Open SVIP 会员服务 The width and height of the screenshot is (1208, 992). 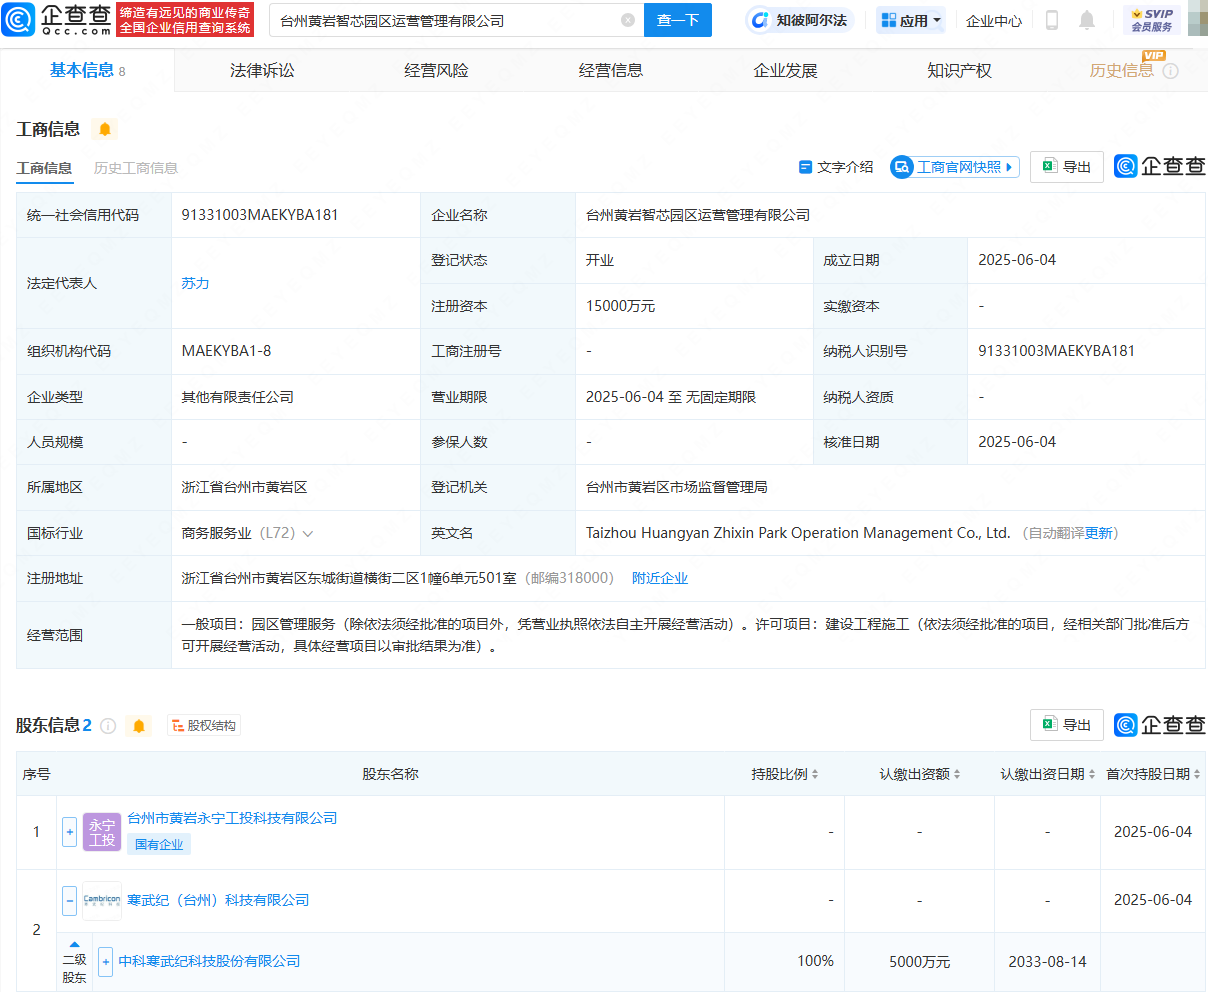click(1152, 20)
